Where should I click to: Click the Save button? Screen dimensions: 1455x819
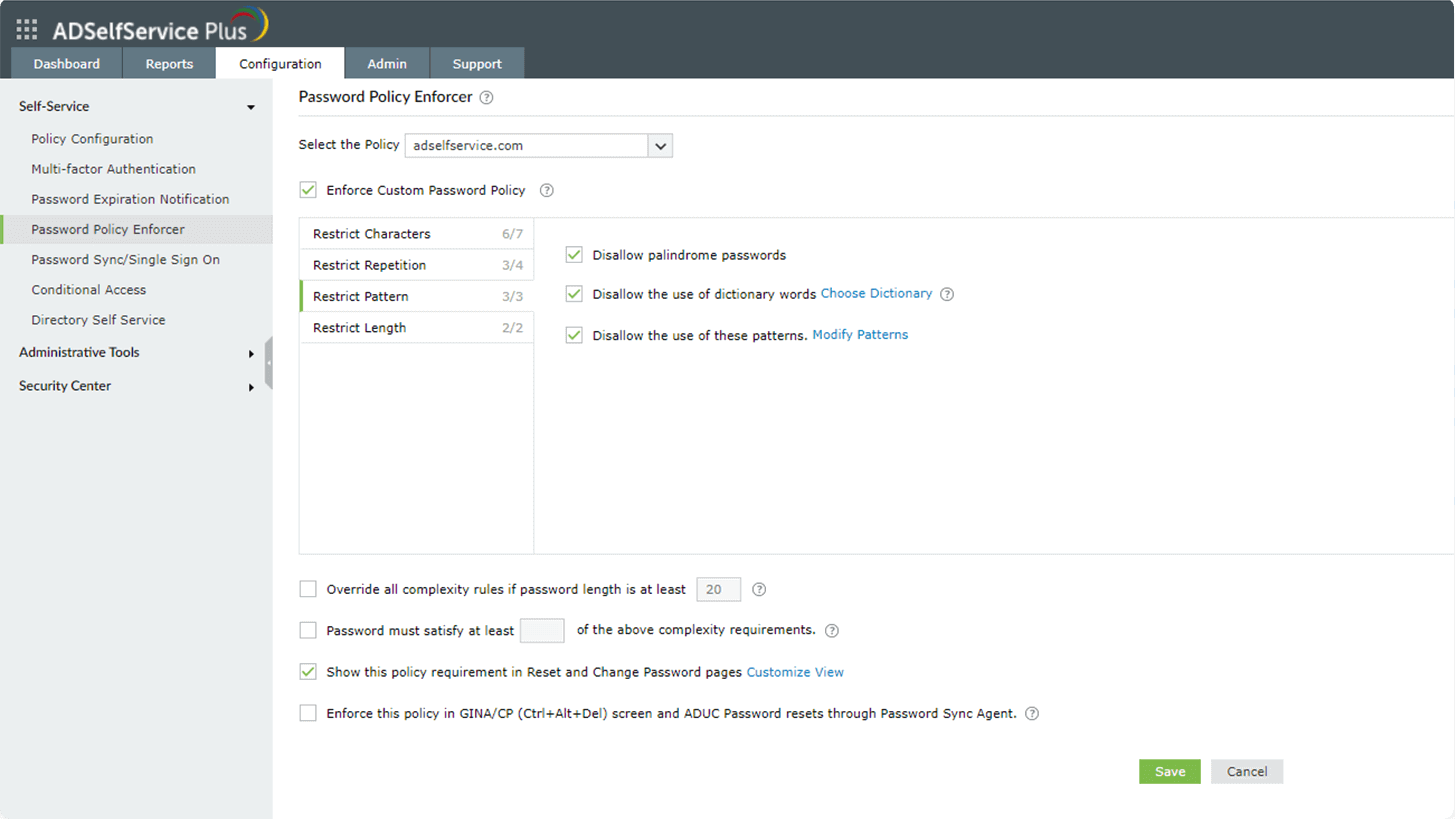tap(1169, 771)
